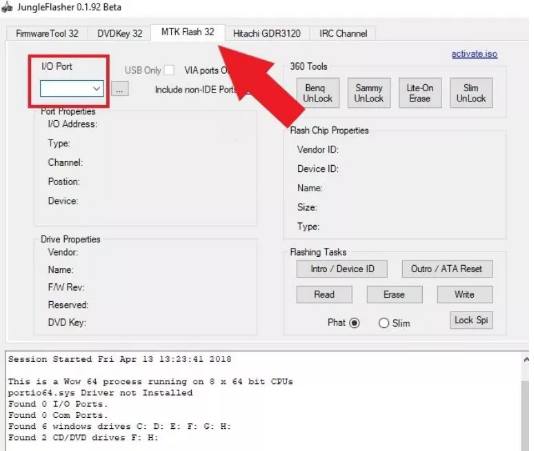Viewport: 534px width, 451px height.
Task: Select the Phat radio button
Action: pos(355,323)
